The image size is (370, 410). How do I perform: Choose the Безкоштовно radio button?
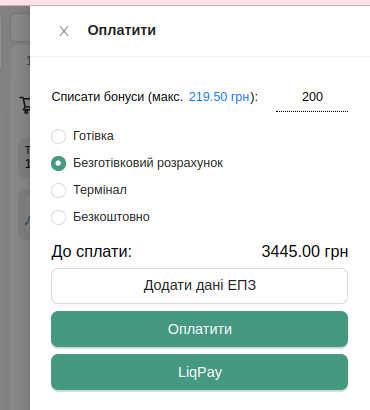58,217
